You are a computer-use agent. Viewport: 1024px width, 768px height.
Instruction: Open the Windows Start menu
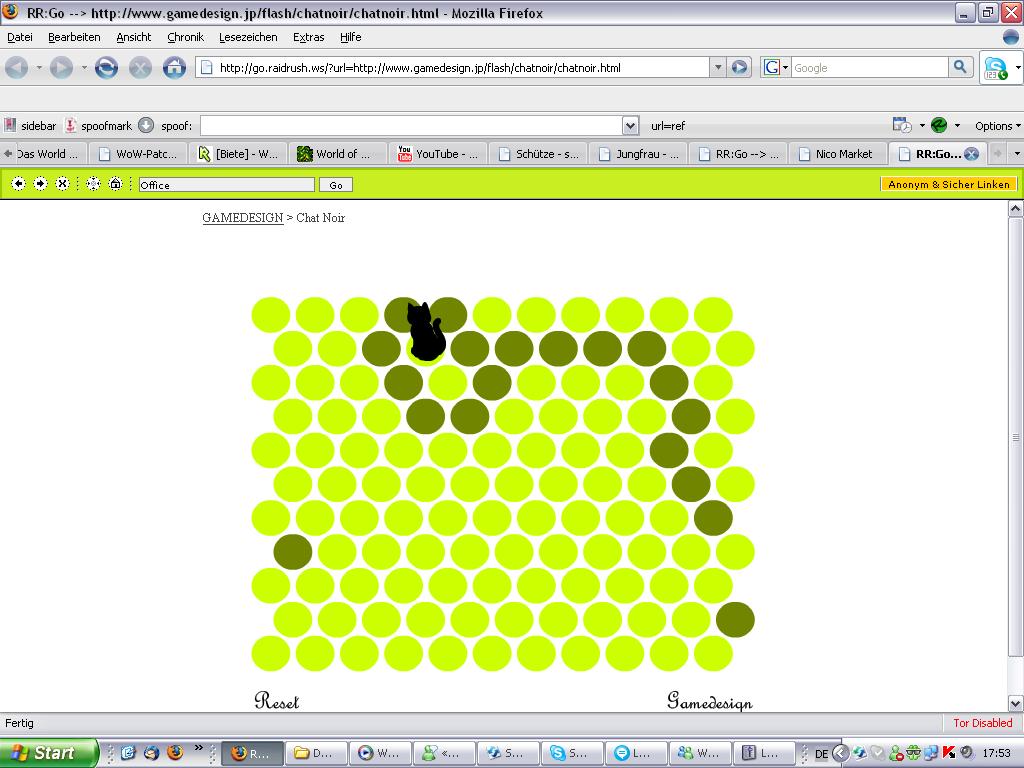pos(48,753)
